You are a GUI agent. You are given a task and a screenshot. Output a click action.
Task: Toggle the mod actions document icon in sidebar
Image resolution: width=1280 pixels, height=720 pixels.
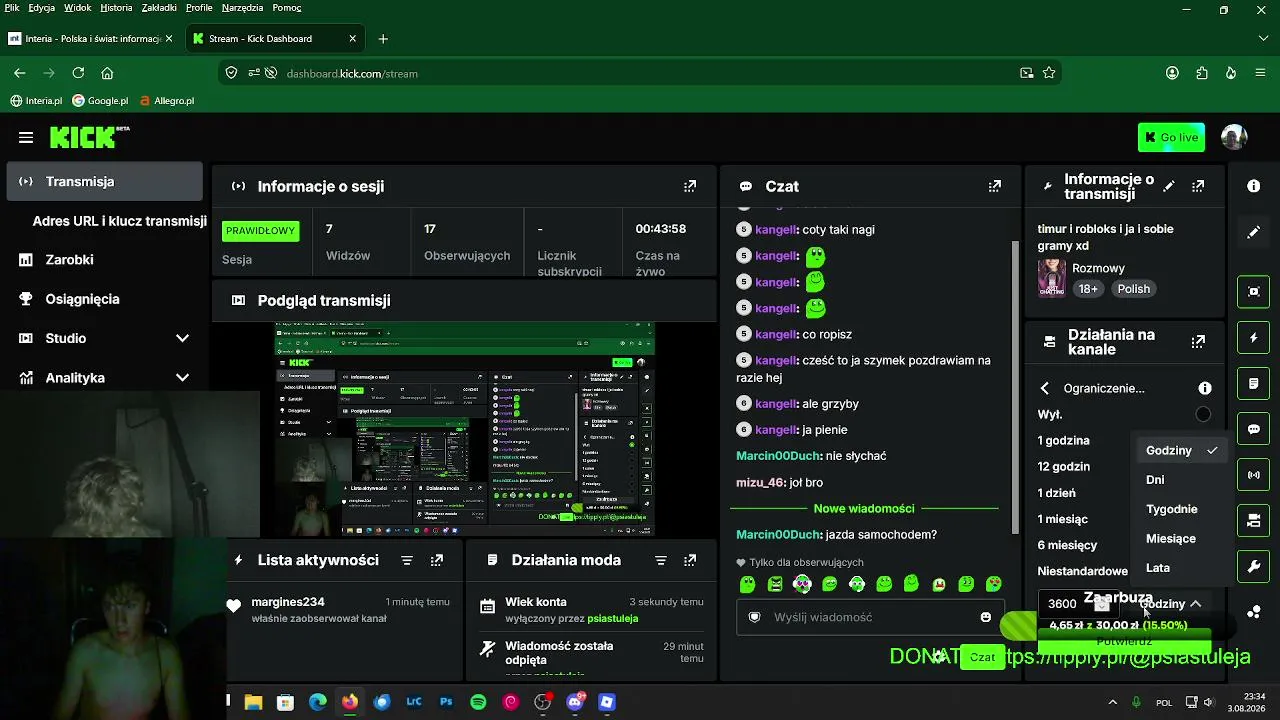click(x=1254, y=384)
